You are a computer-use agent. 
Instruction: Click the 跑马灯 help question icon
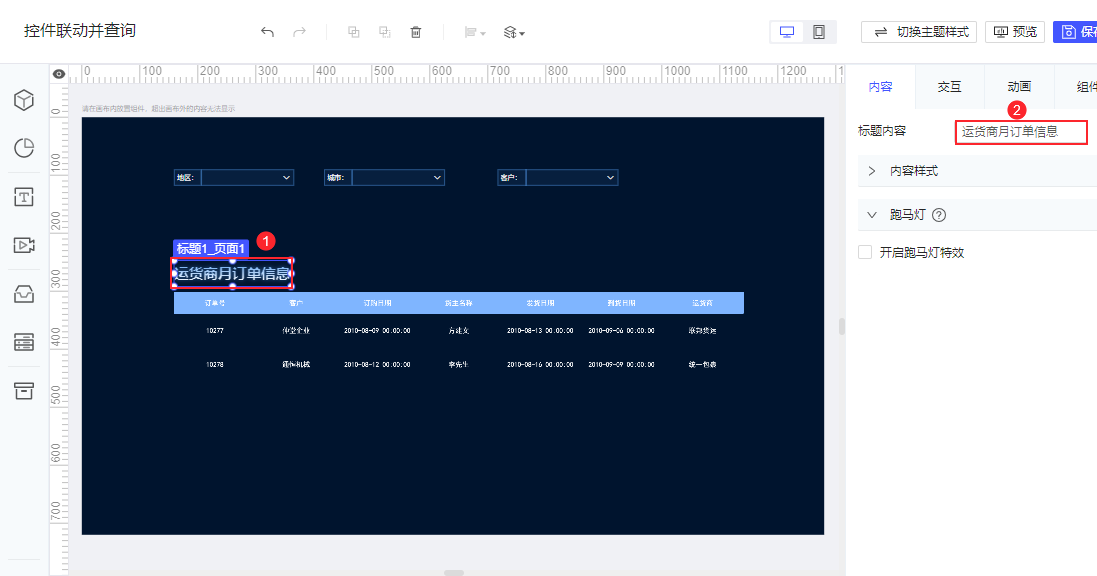(939, 216)
